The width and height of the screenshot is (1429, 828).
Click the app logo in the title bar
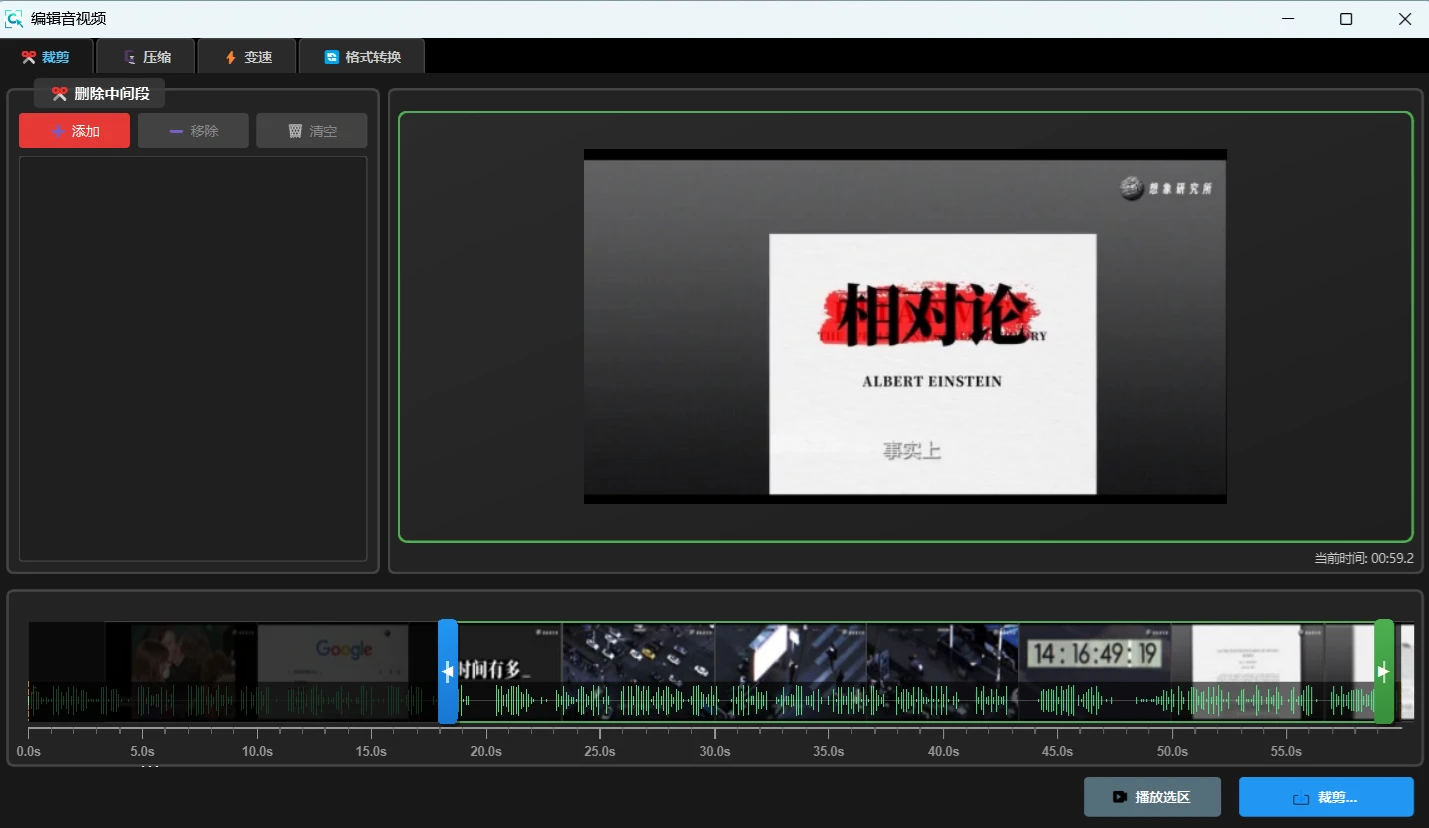click(x=14, y=18)
